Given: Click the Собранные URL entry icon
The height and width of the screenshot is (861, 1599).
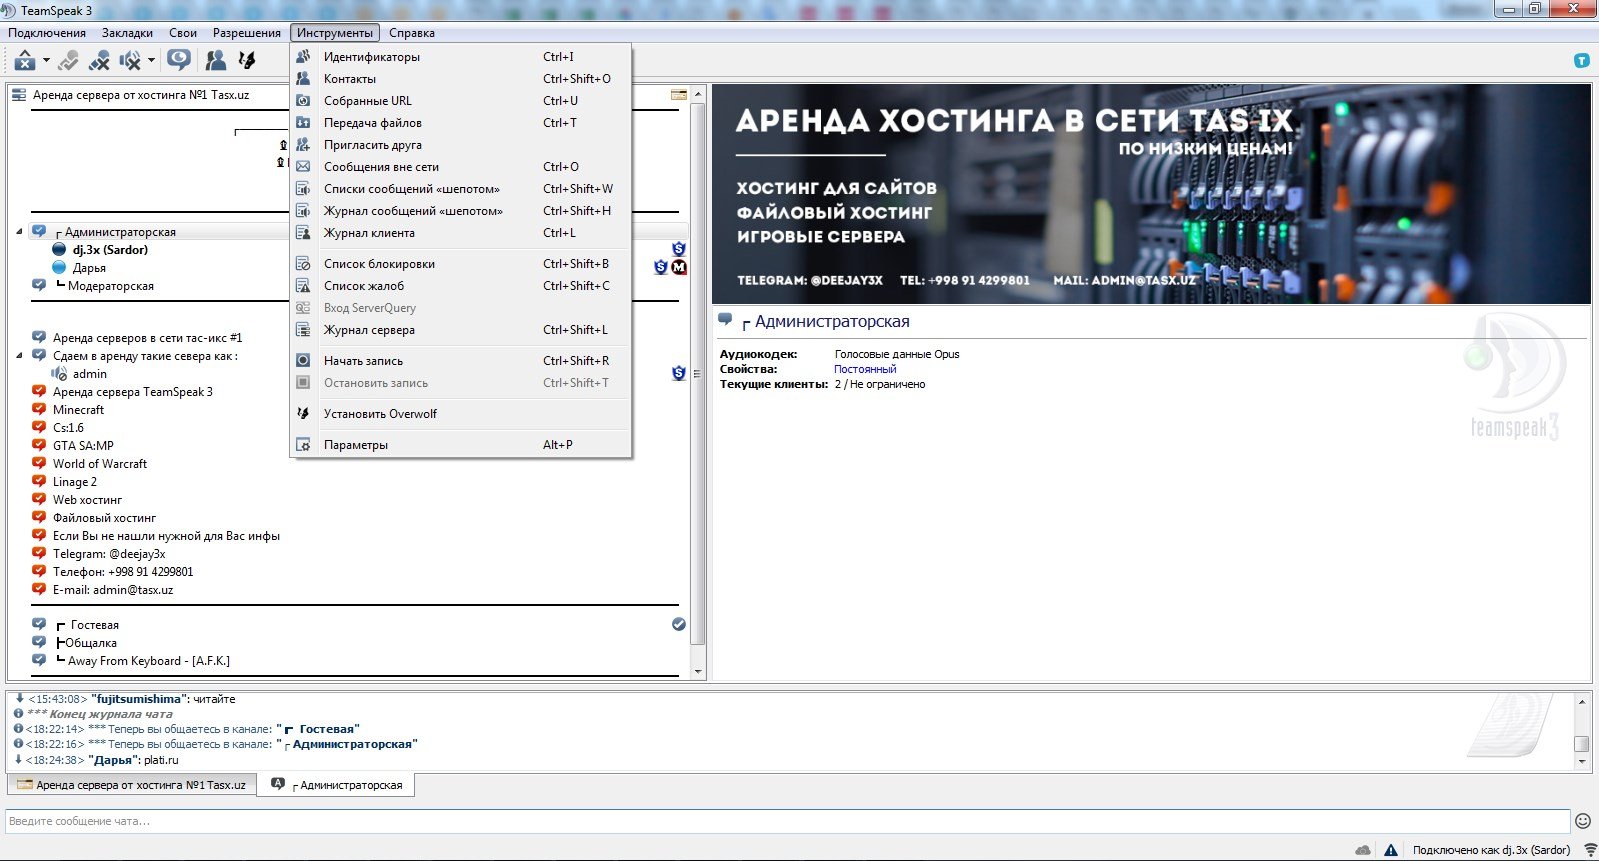Looking at the screenshot, I should [x=303, y=101].
